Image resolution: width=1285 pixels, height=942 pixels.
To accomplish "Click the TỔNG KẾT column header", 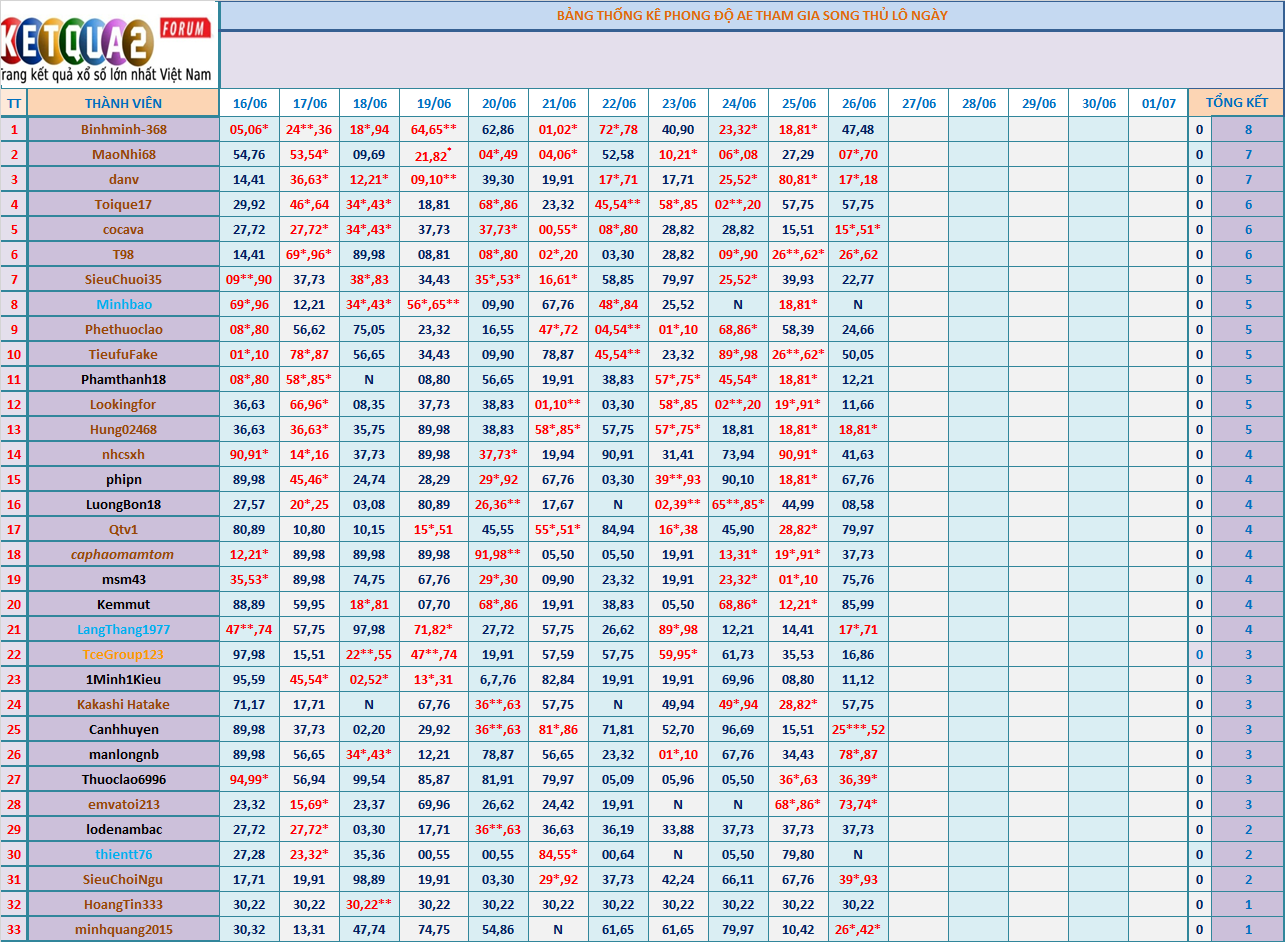I will click(x=1237, y=103).
